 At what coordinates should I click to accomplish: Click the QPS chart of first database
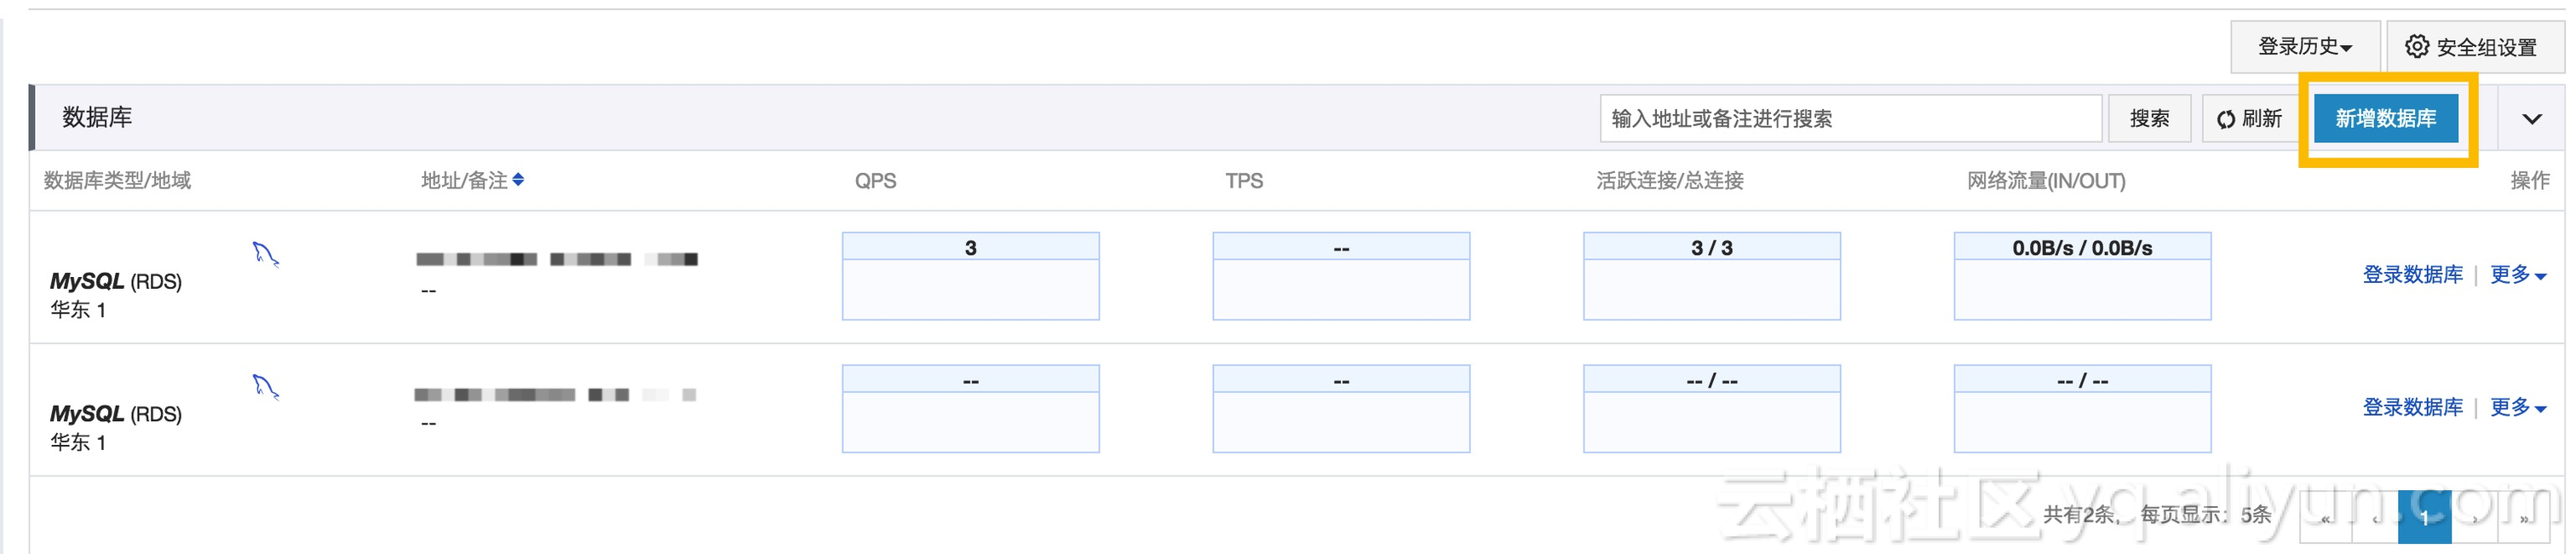970,276
